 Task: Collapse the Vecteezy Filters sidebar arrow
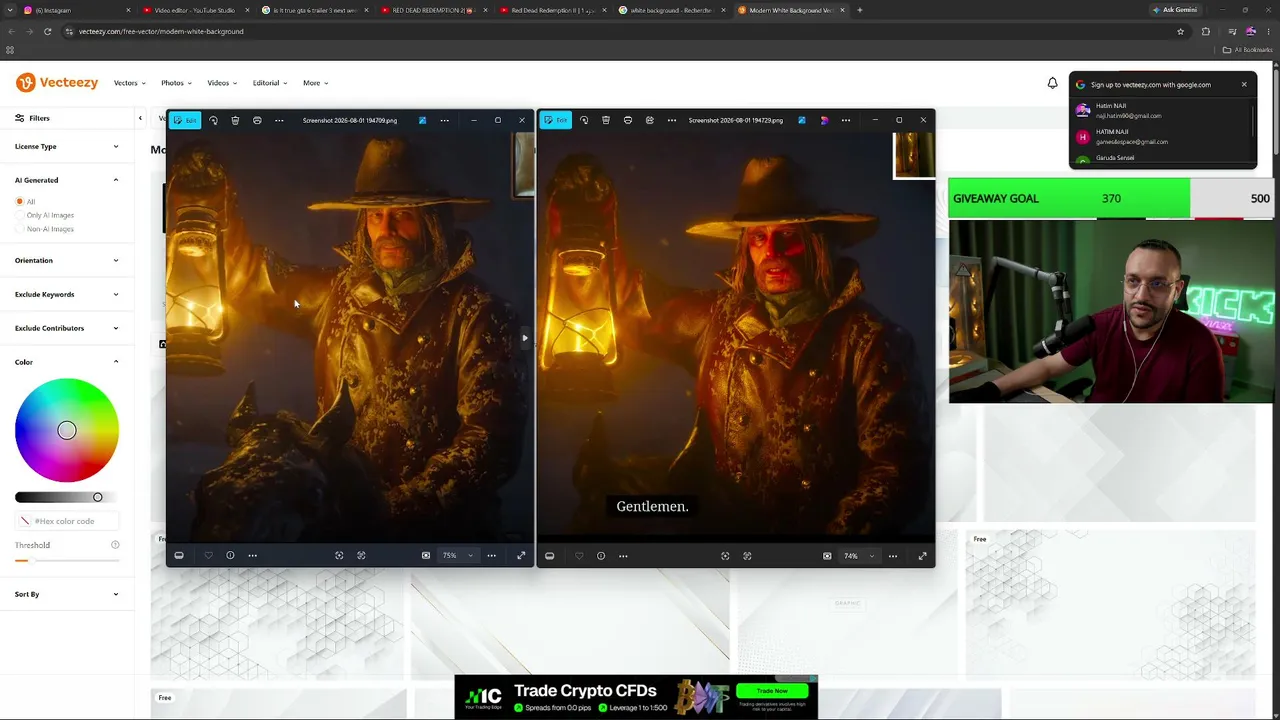140,118
